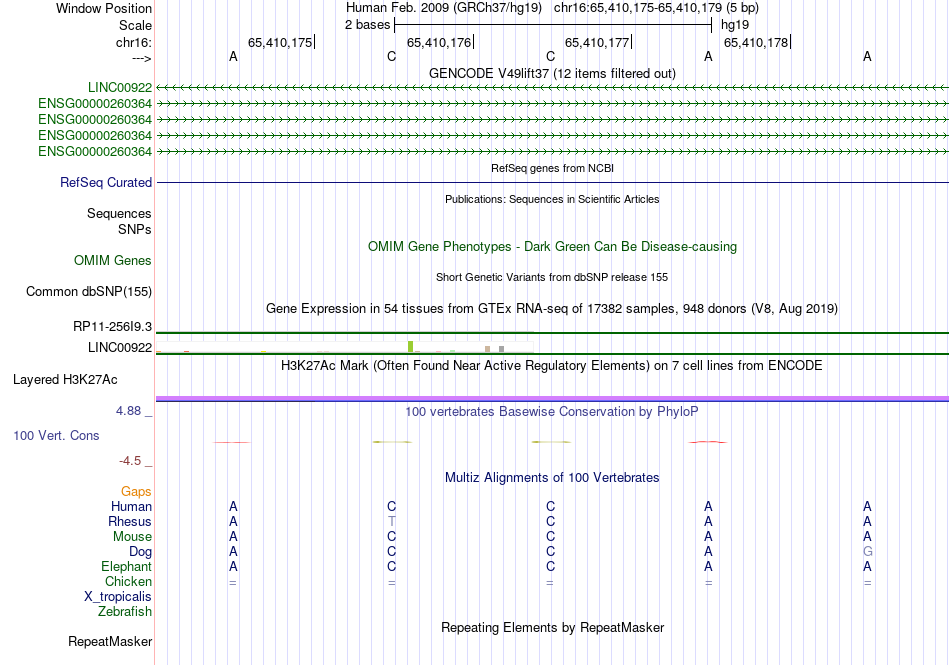Open Short Genetic Variants from dbSNP title

point(552,277)
